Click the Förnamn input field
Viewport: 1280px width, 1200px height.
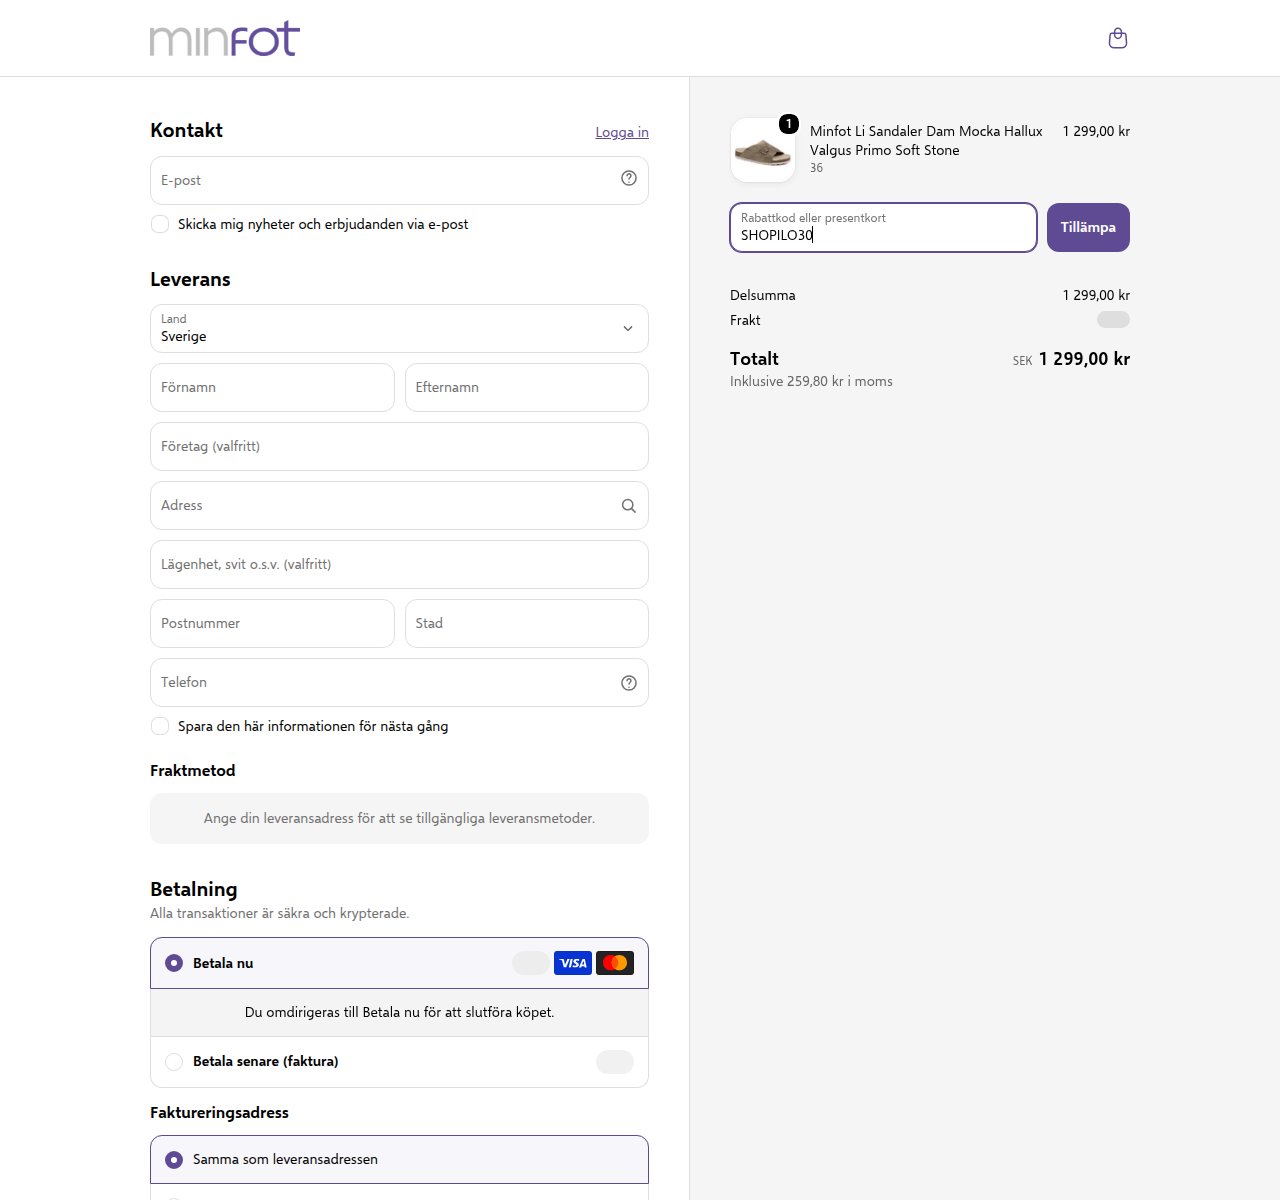pos(272,387)
